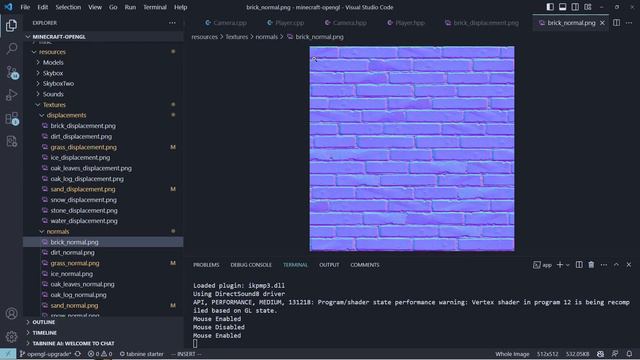Switch to the Debug Console tab
The image size is (640, 360).
(x=251, y=265)
